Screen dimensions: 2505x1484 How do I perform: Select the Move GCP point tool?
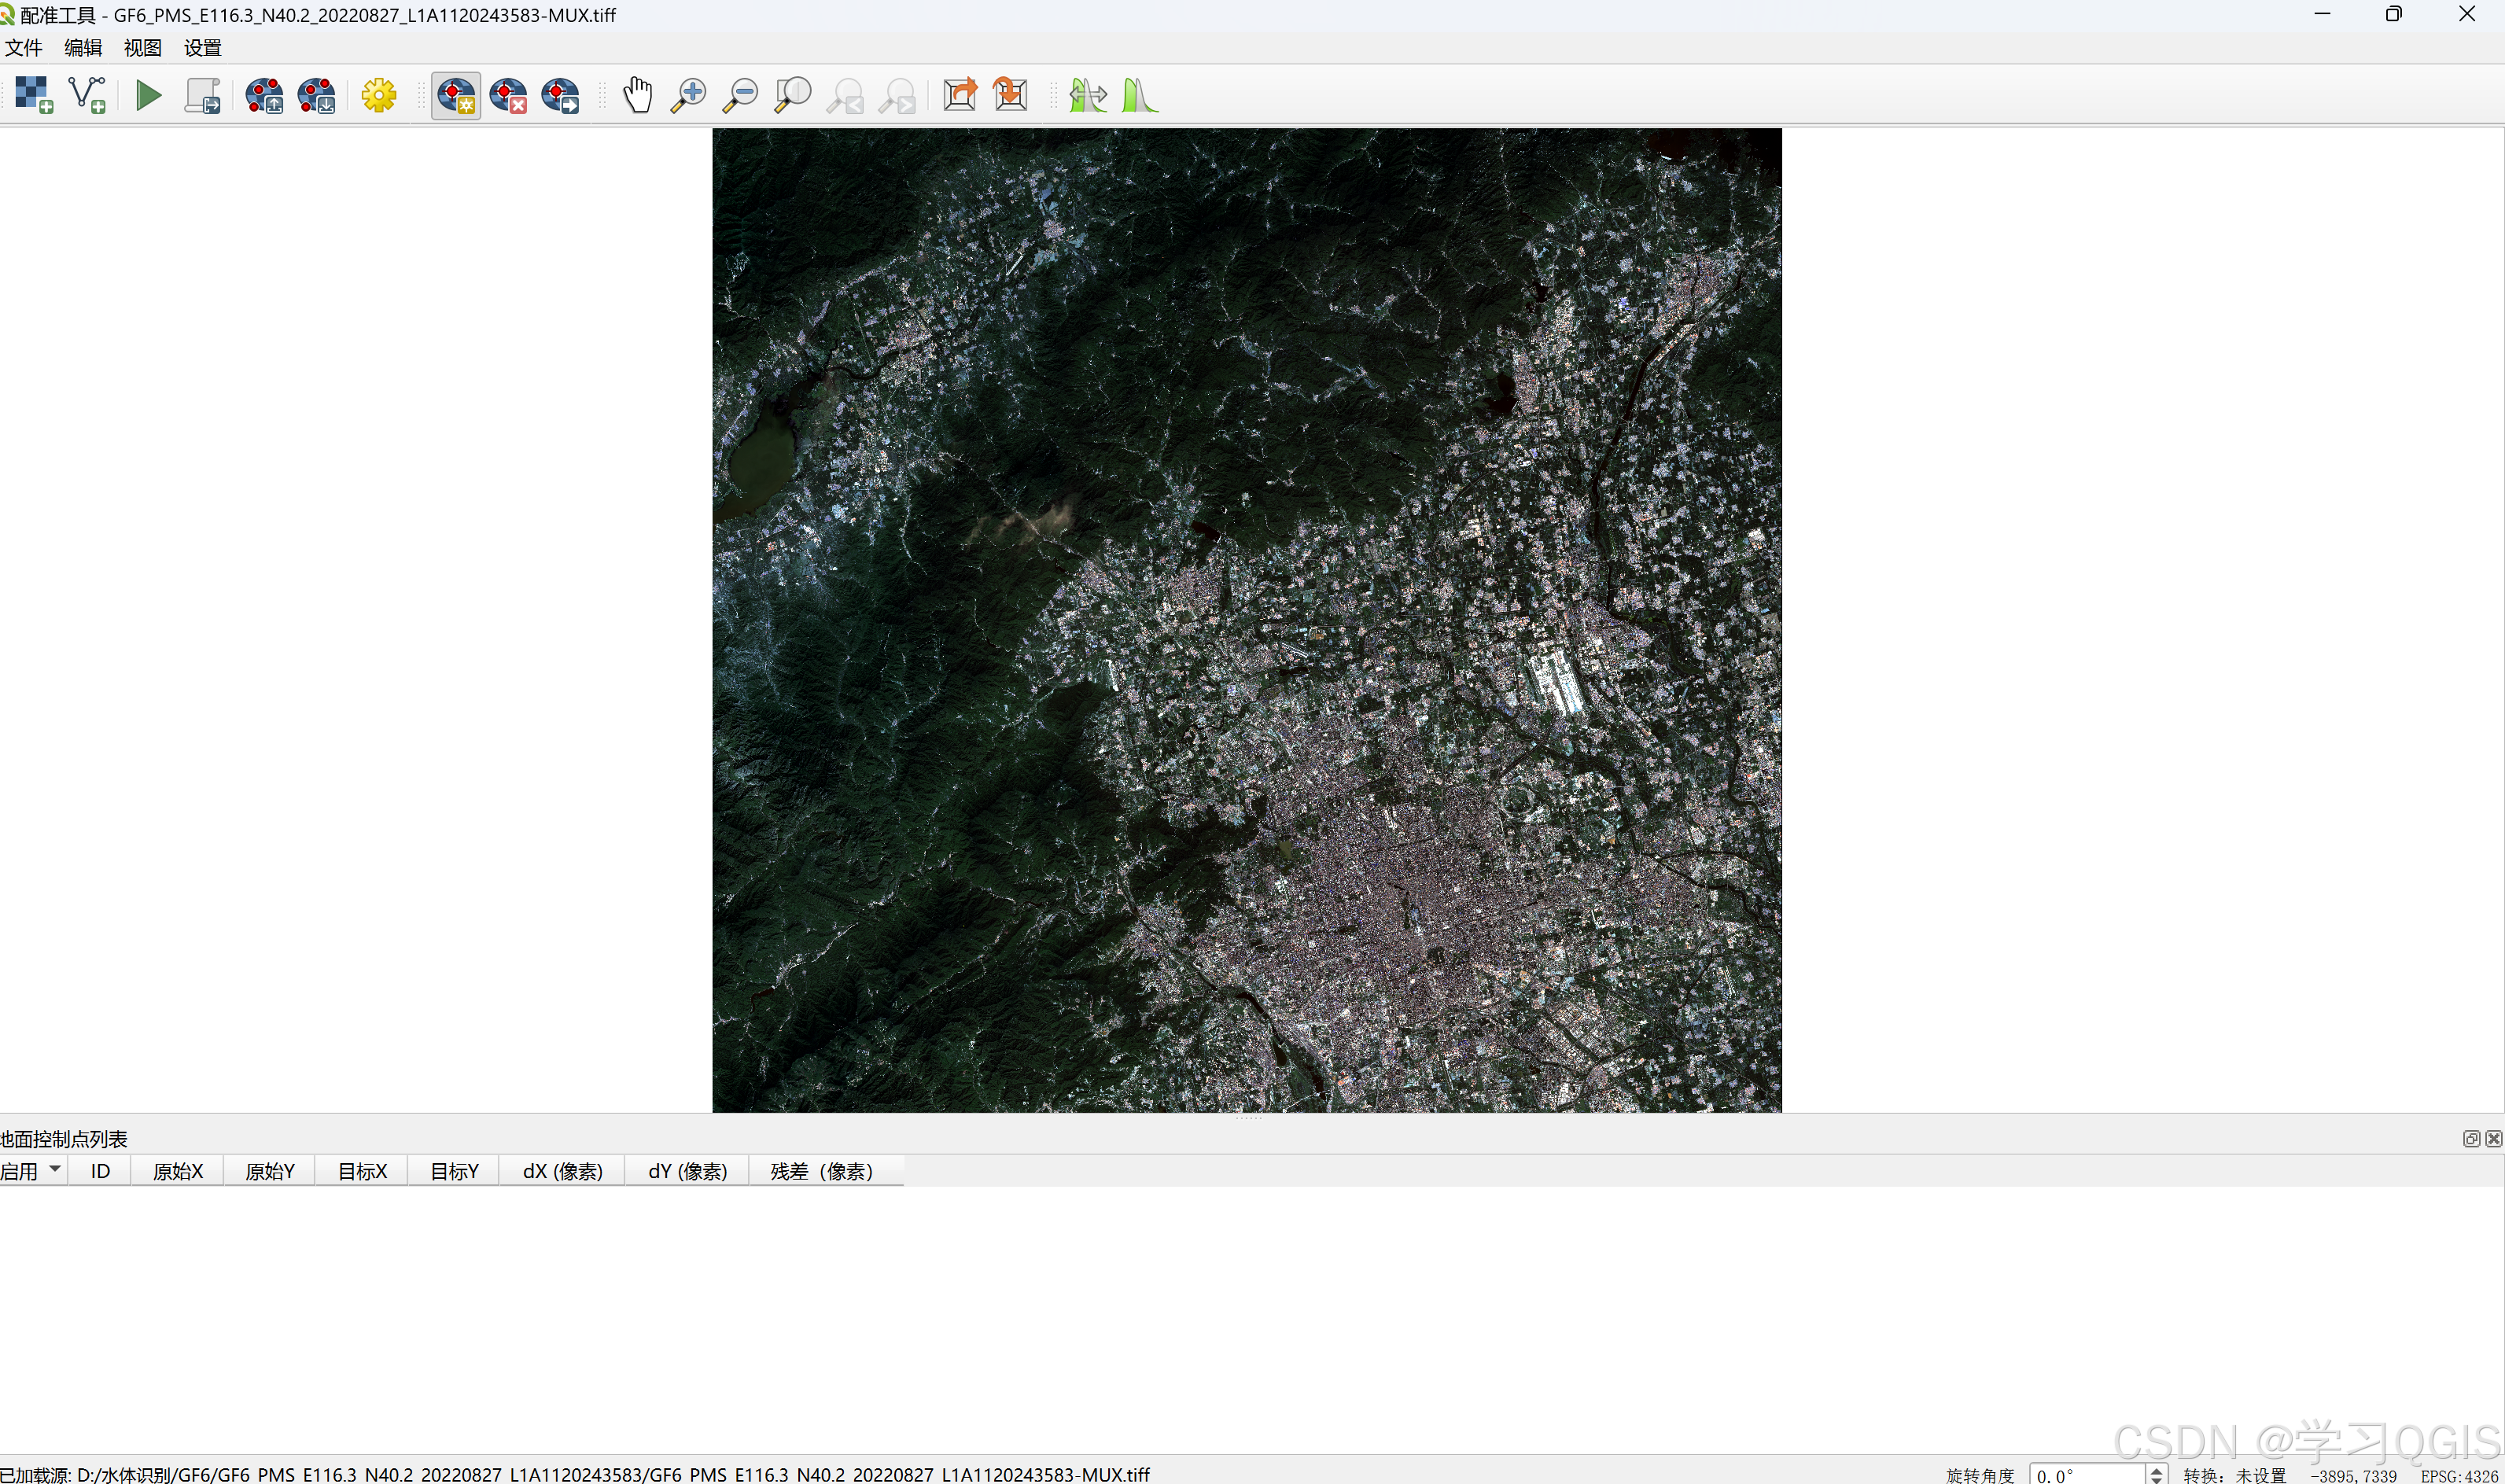click(x=560, y=96)
